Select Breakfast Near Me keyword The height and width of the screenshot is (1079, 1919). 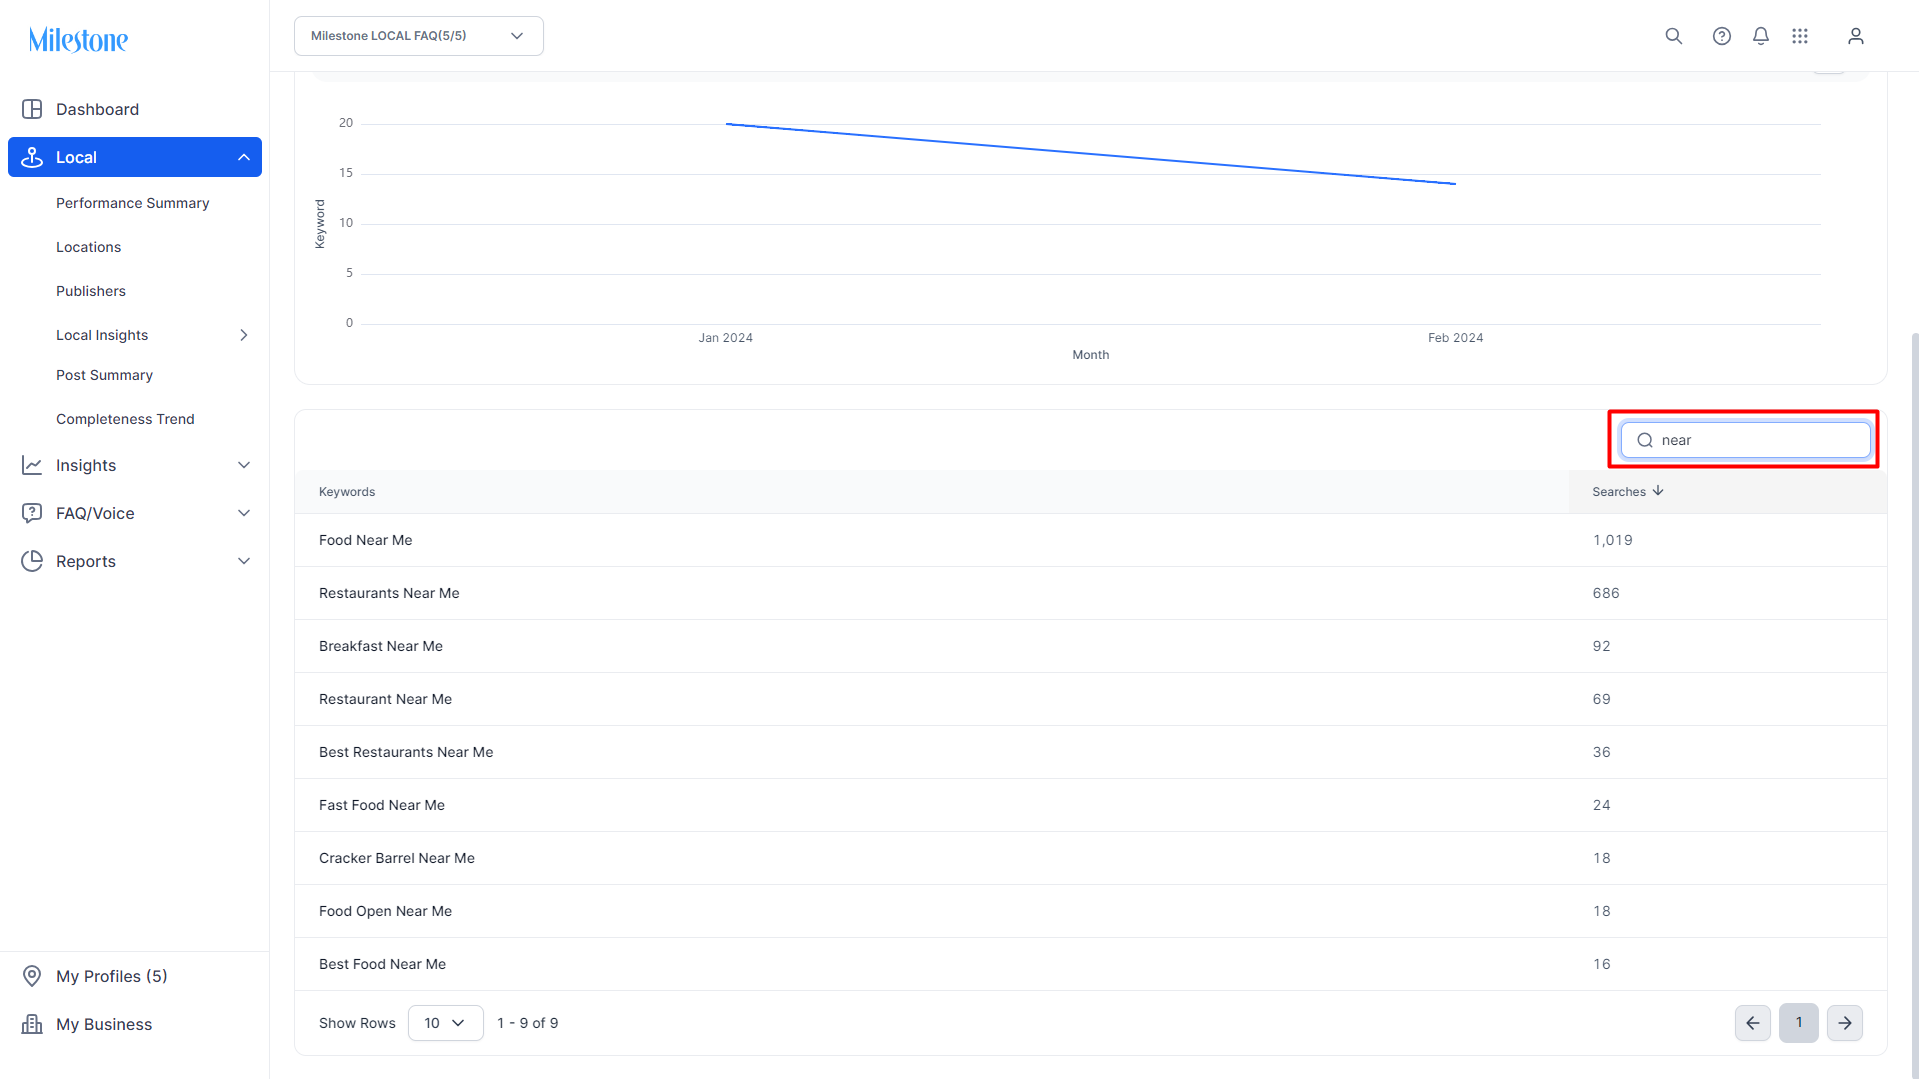[381, 646]
